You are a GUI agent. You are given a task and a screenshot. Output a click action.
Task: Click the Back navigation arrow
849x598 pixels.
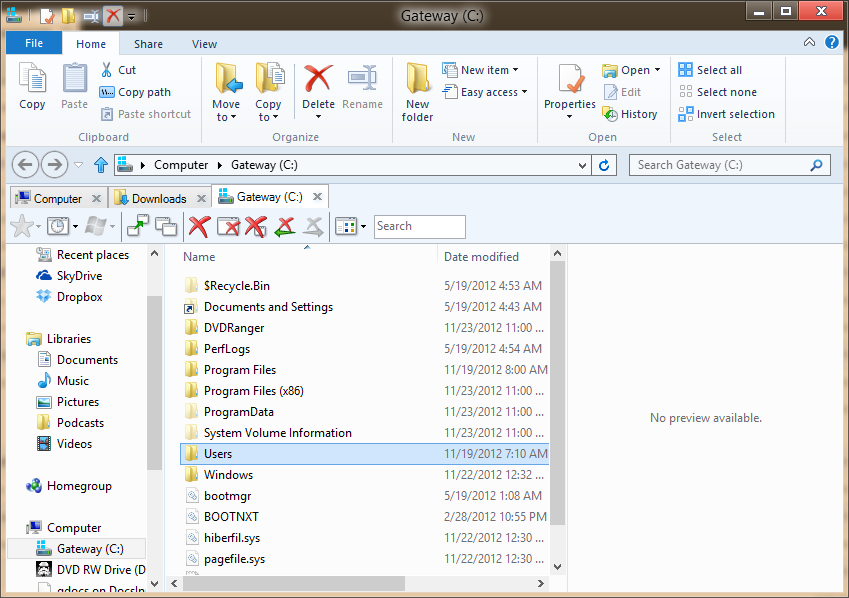(25, 165)
